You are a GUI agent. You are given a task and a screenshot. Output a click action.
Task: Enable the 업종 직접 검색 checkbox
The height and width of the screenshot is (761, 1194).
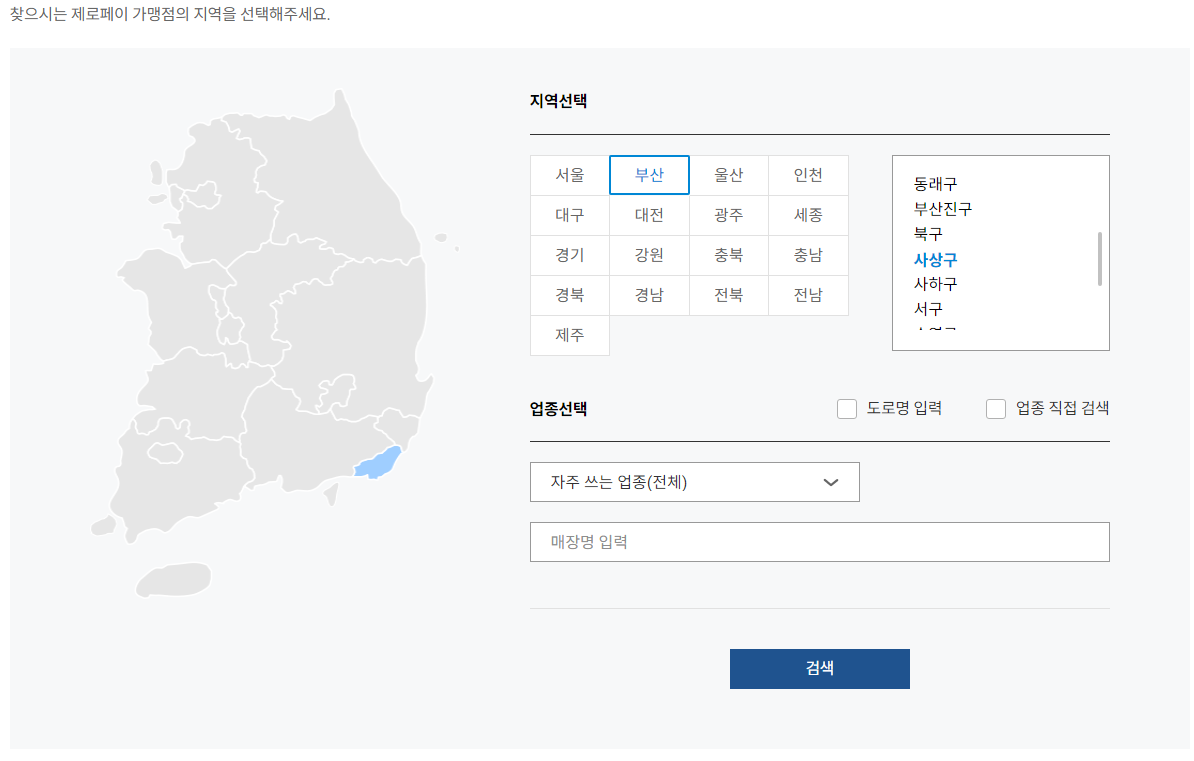(x=995, y=409)
